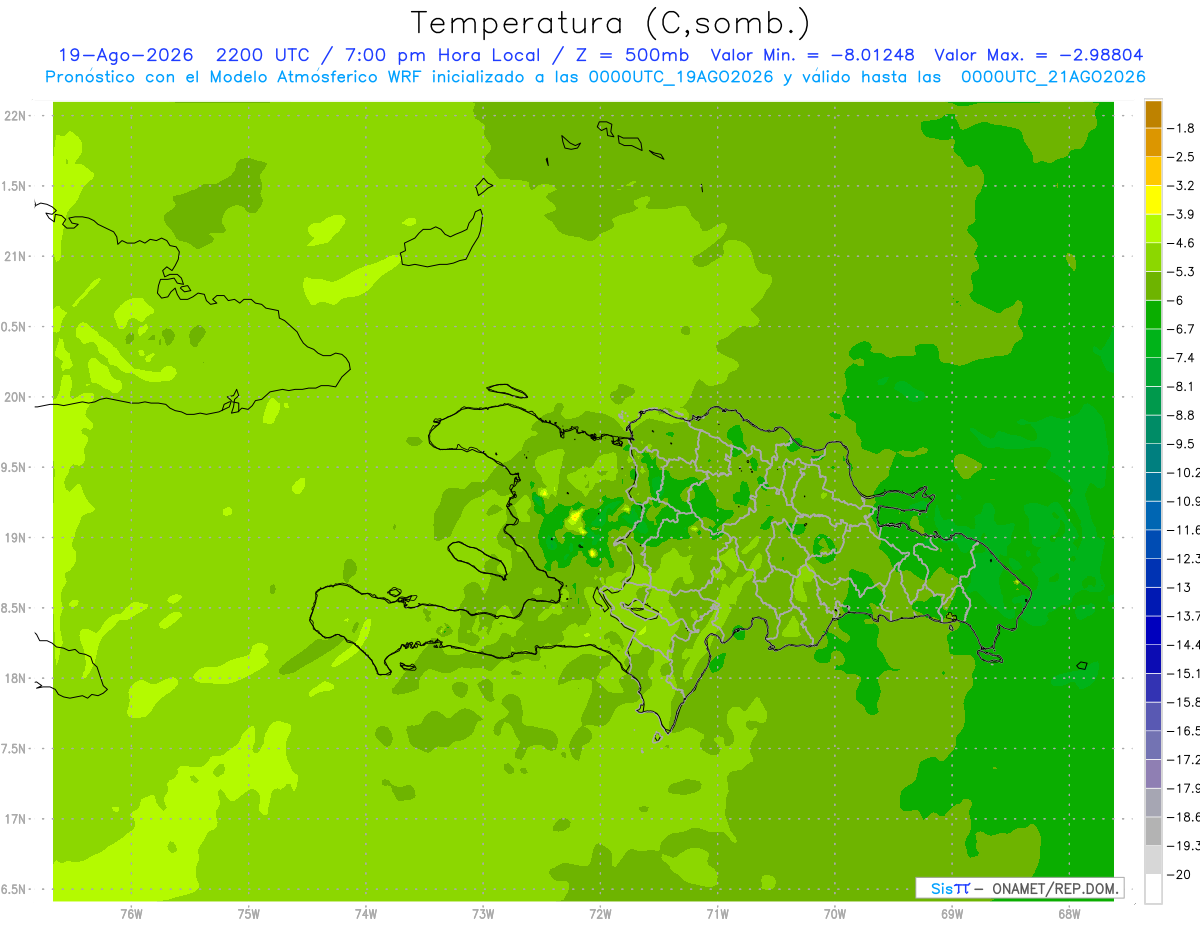This screenshot has width=1200, height=927.
Task: Click the "73W" longitude axis label
Action: pos(483,913)
